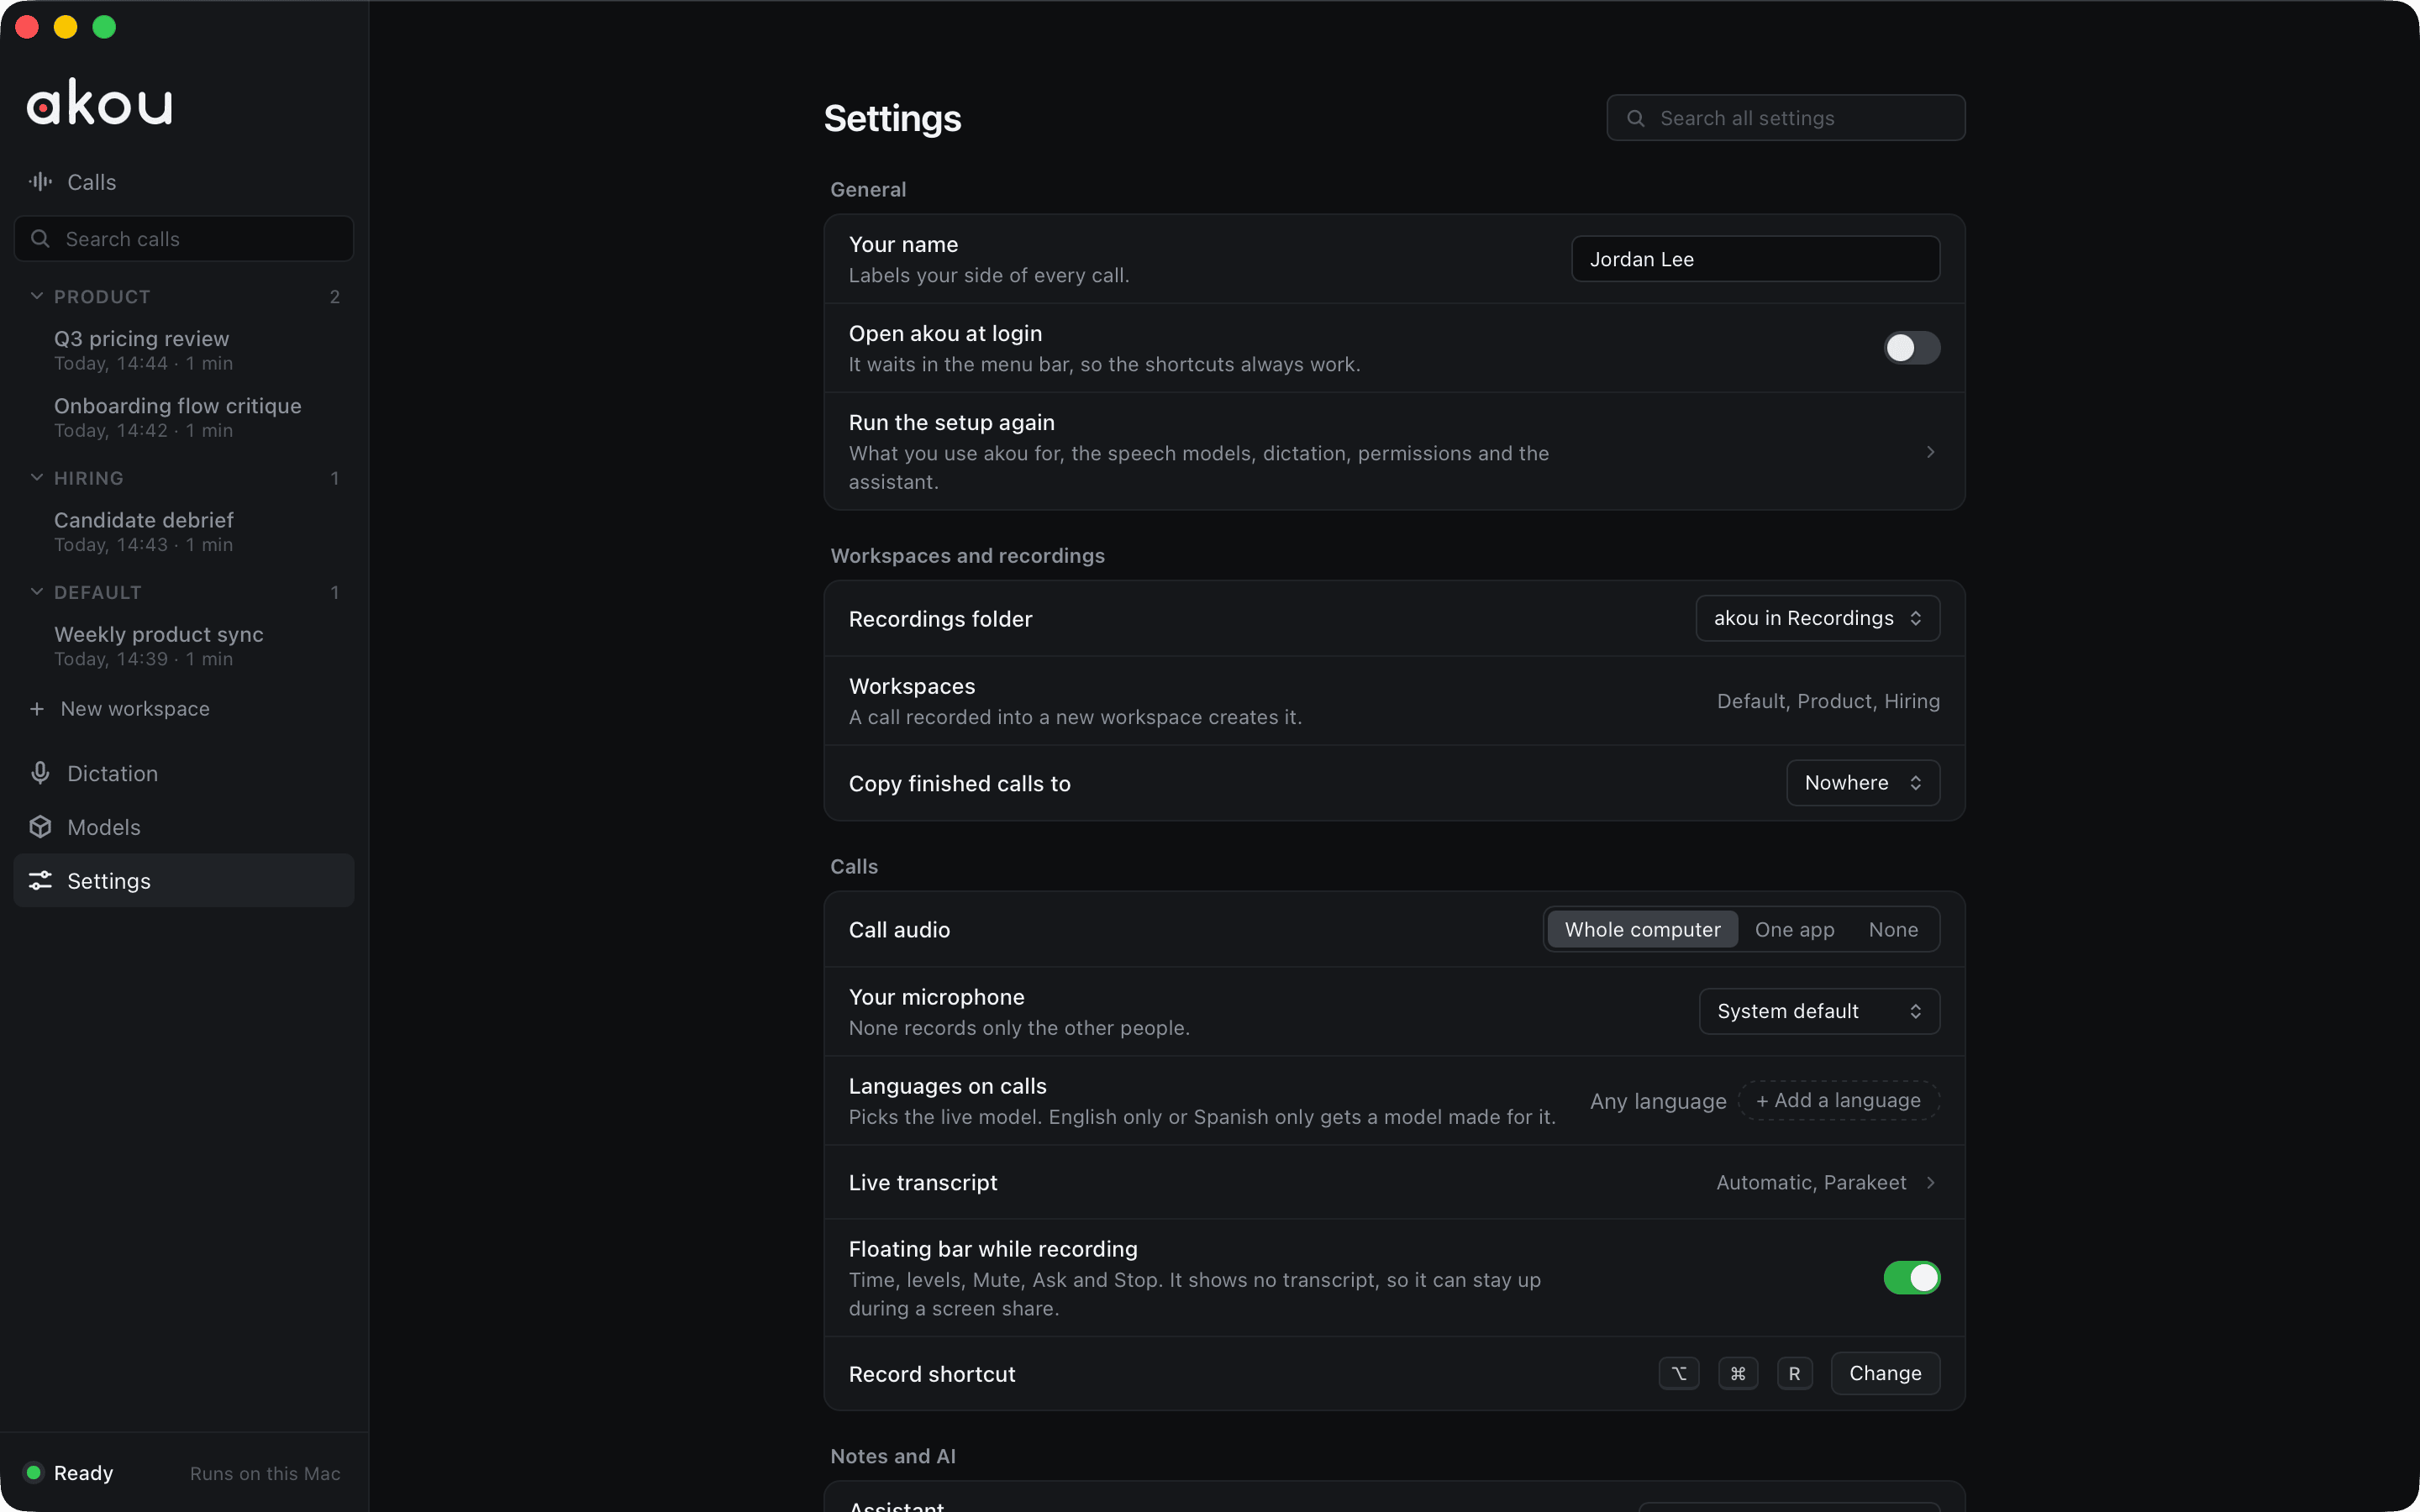This screenshot has width=2420, height=1512.
Task: Select the Settings sidebar item
Action: [x=184, y=880]
